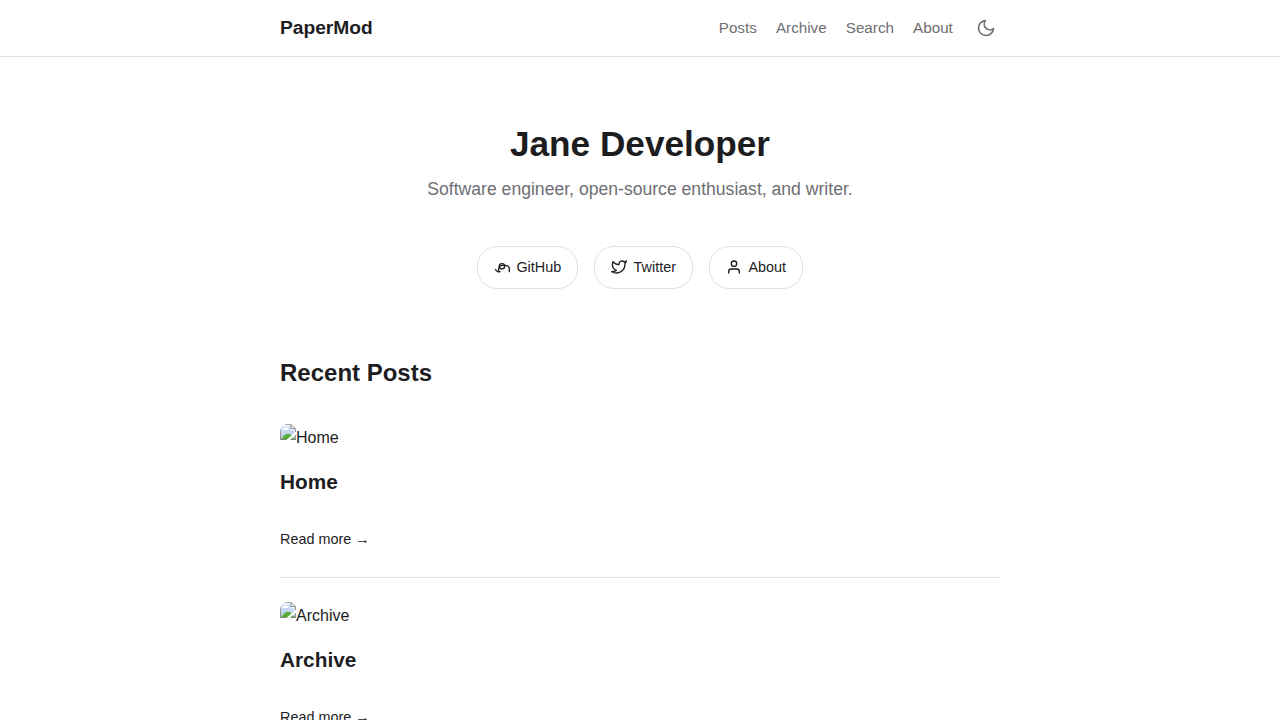
Task: Click the Jane Developer profile heading
Action: coord(639,144)
